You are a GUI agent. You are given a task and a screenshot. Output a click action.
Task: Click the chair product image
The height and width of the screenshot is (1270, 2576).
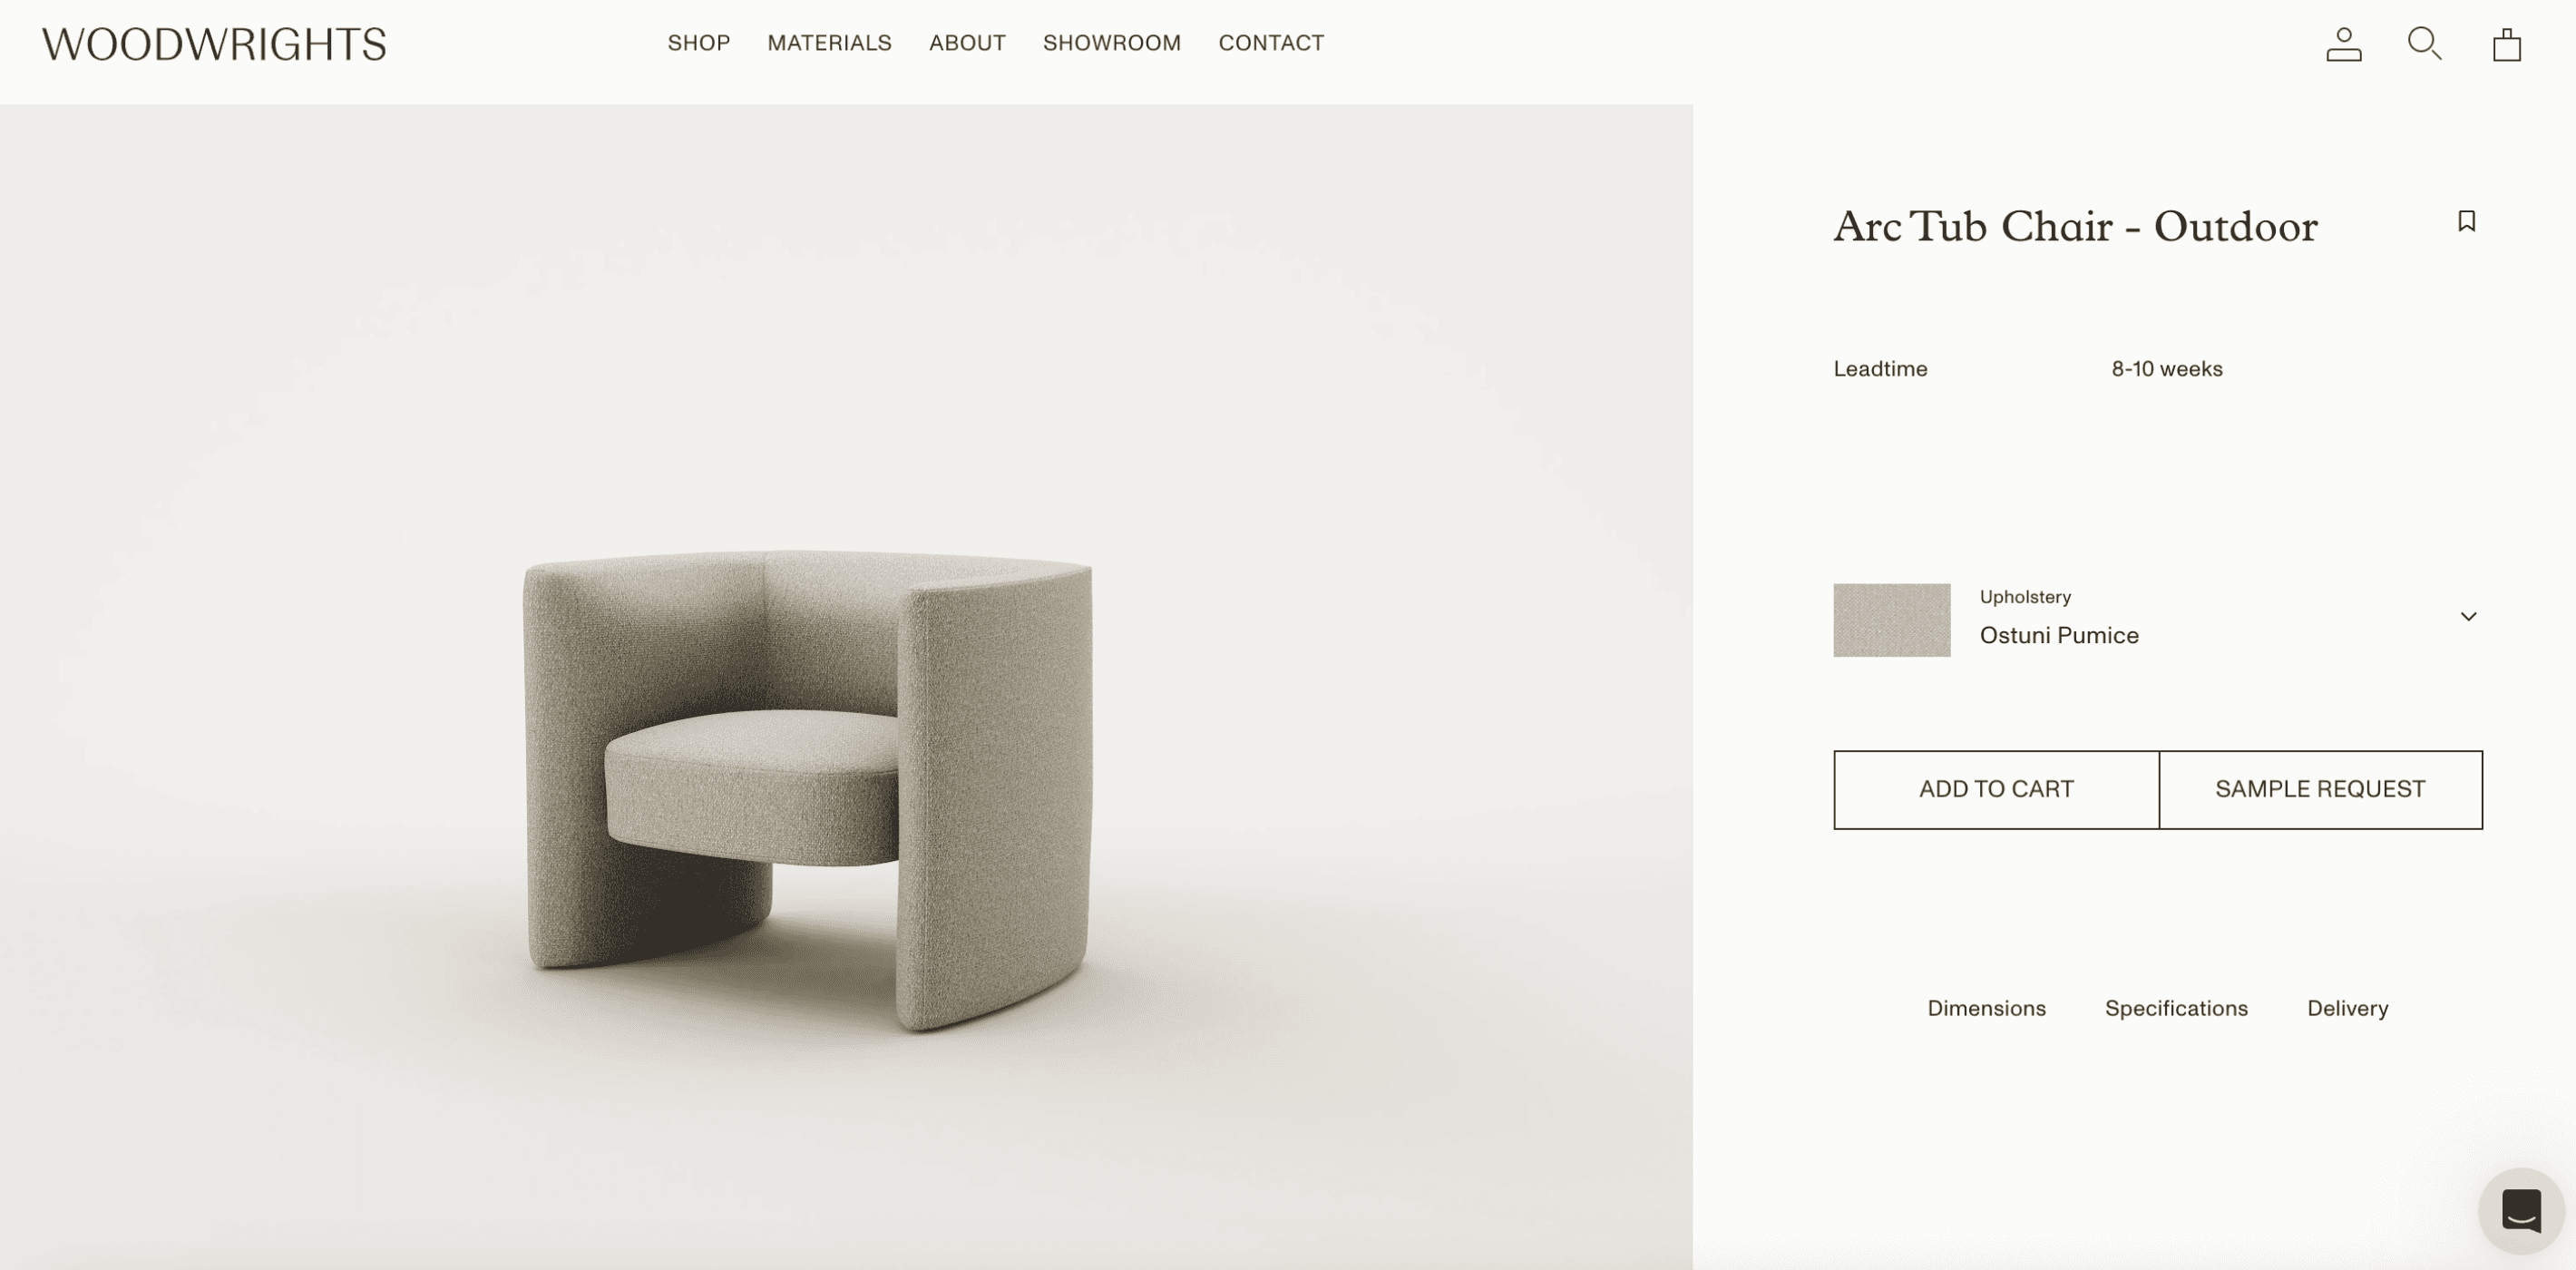[808, 790]
